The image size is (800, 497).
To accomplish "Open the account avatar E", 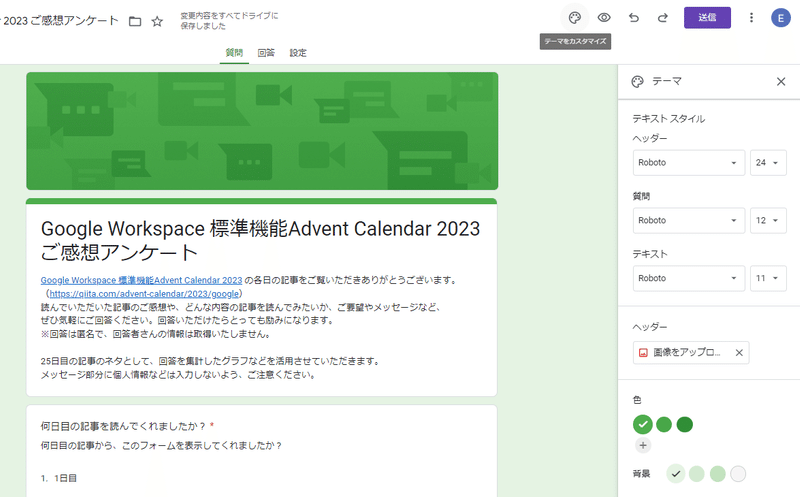I will coord(780,18).
